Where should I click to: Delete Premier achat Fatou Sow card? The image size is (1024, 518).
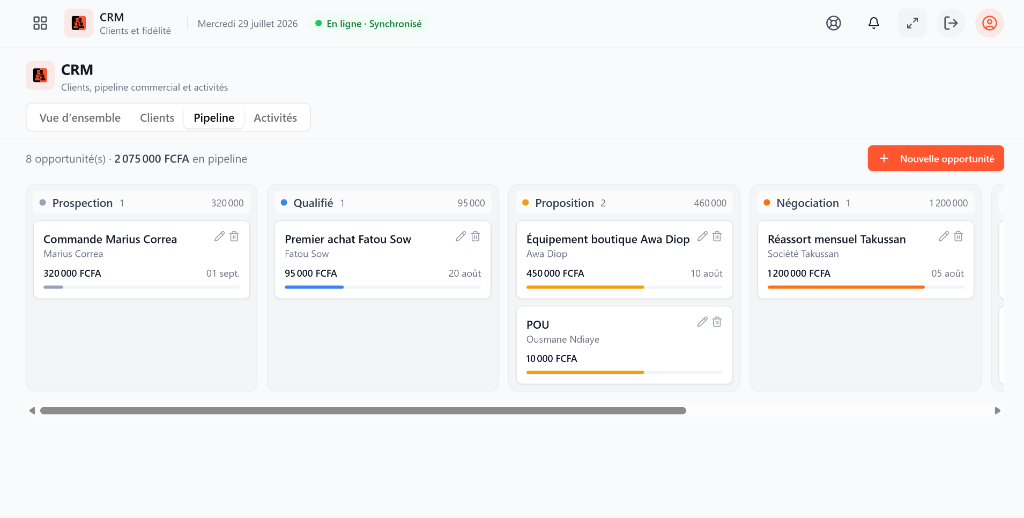(475, 236)
